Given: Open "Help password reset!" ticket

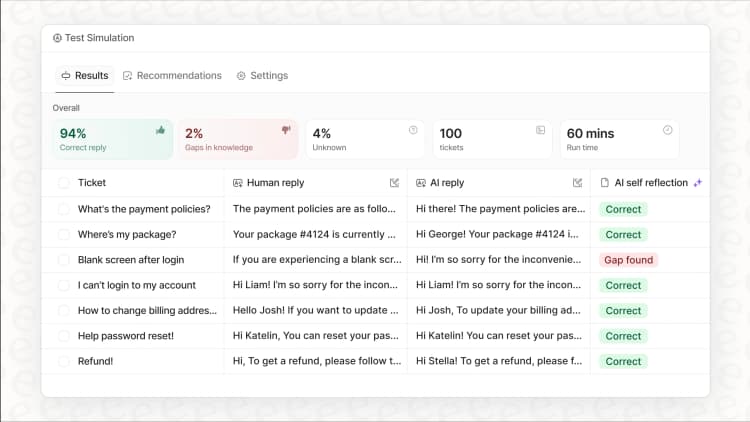Looking at the screenshot, I should point(126,336).
